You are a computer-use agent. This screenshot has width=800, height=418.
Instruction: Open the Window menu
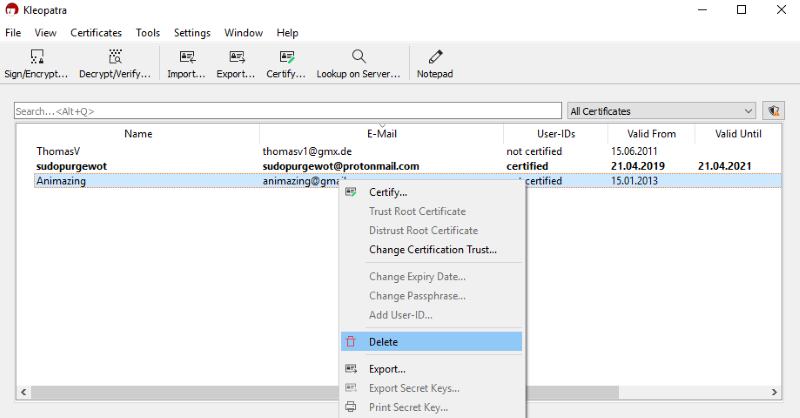click(x=243, y=33)
